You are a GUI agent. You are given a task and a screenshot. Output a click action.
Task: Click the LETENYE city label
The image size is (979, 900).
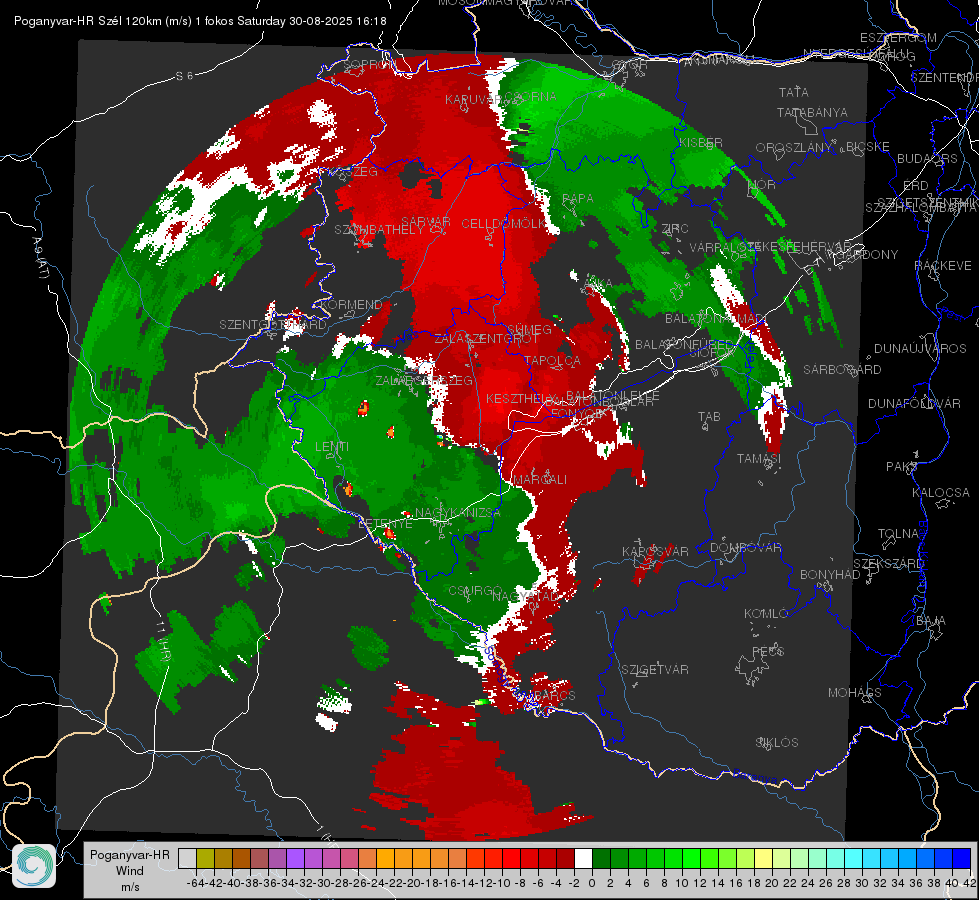385,523
